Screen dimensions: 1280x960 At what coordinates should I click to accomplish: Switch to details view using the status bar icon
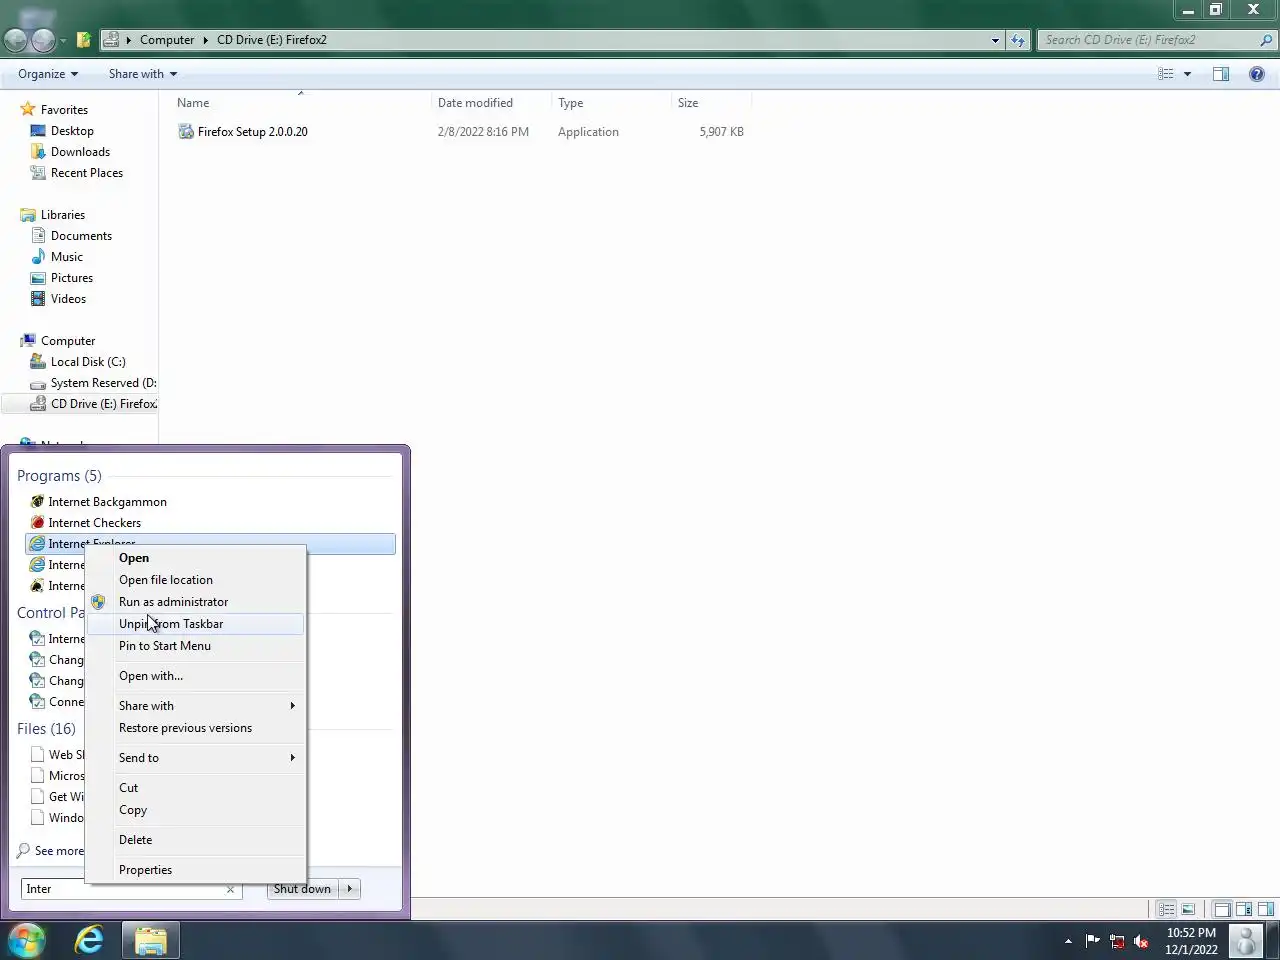1166,909
